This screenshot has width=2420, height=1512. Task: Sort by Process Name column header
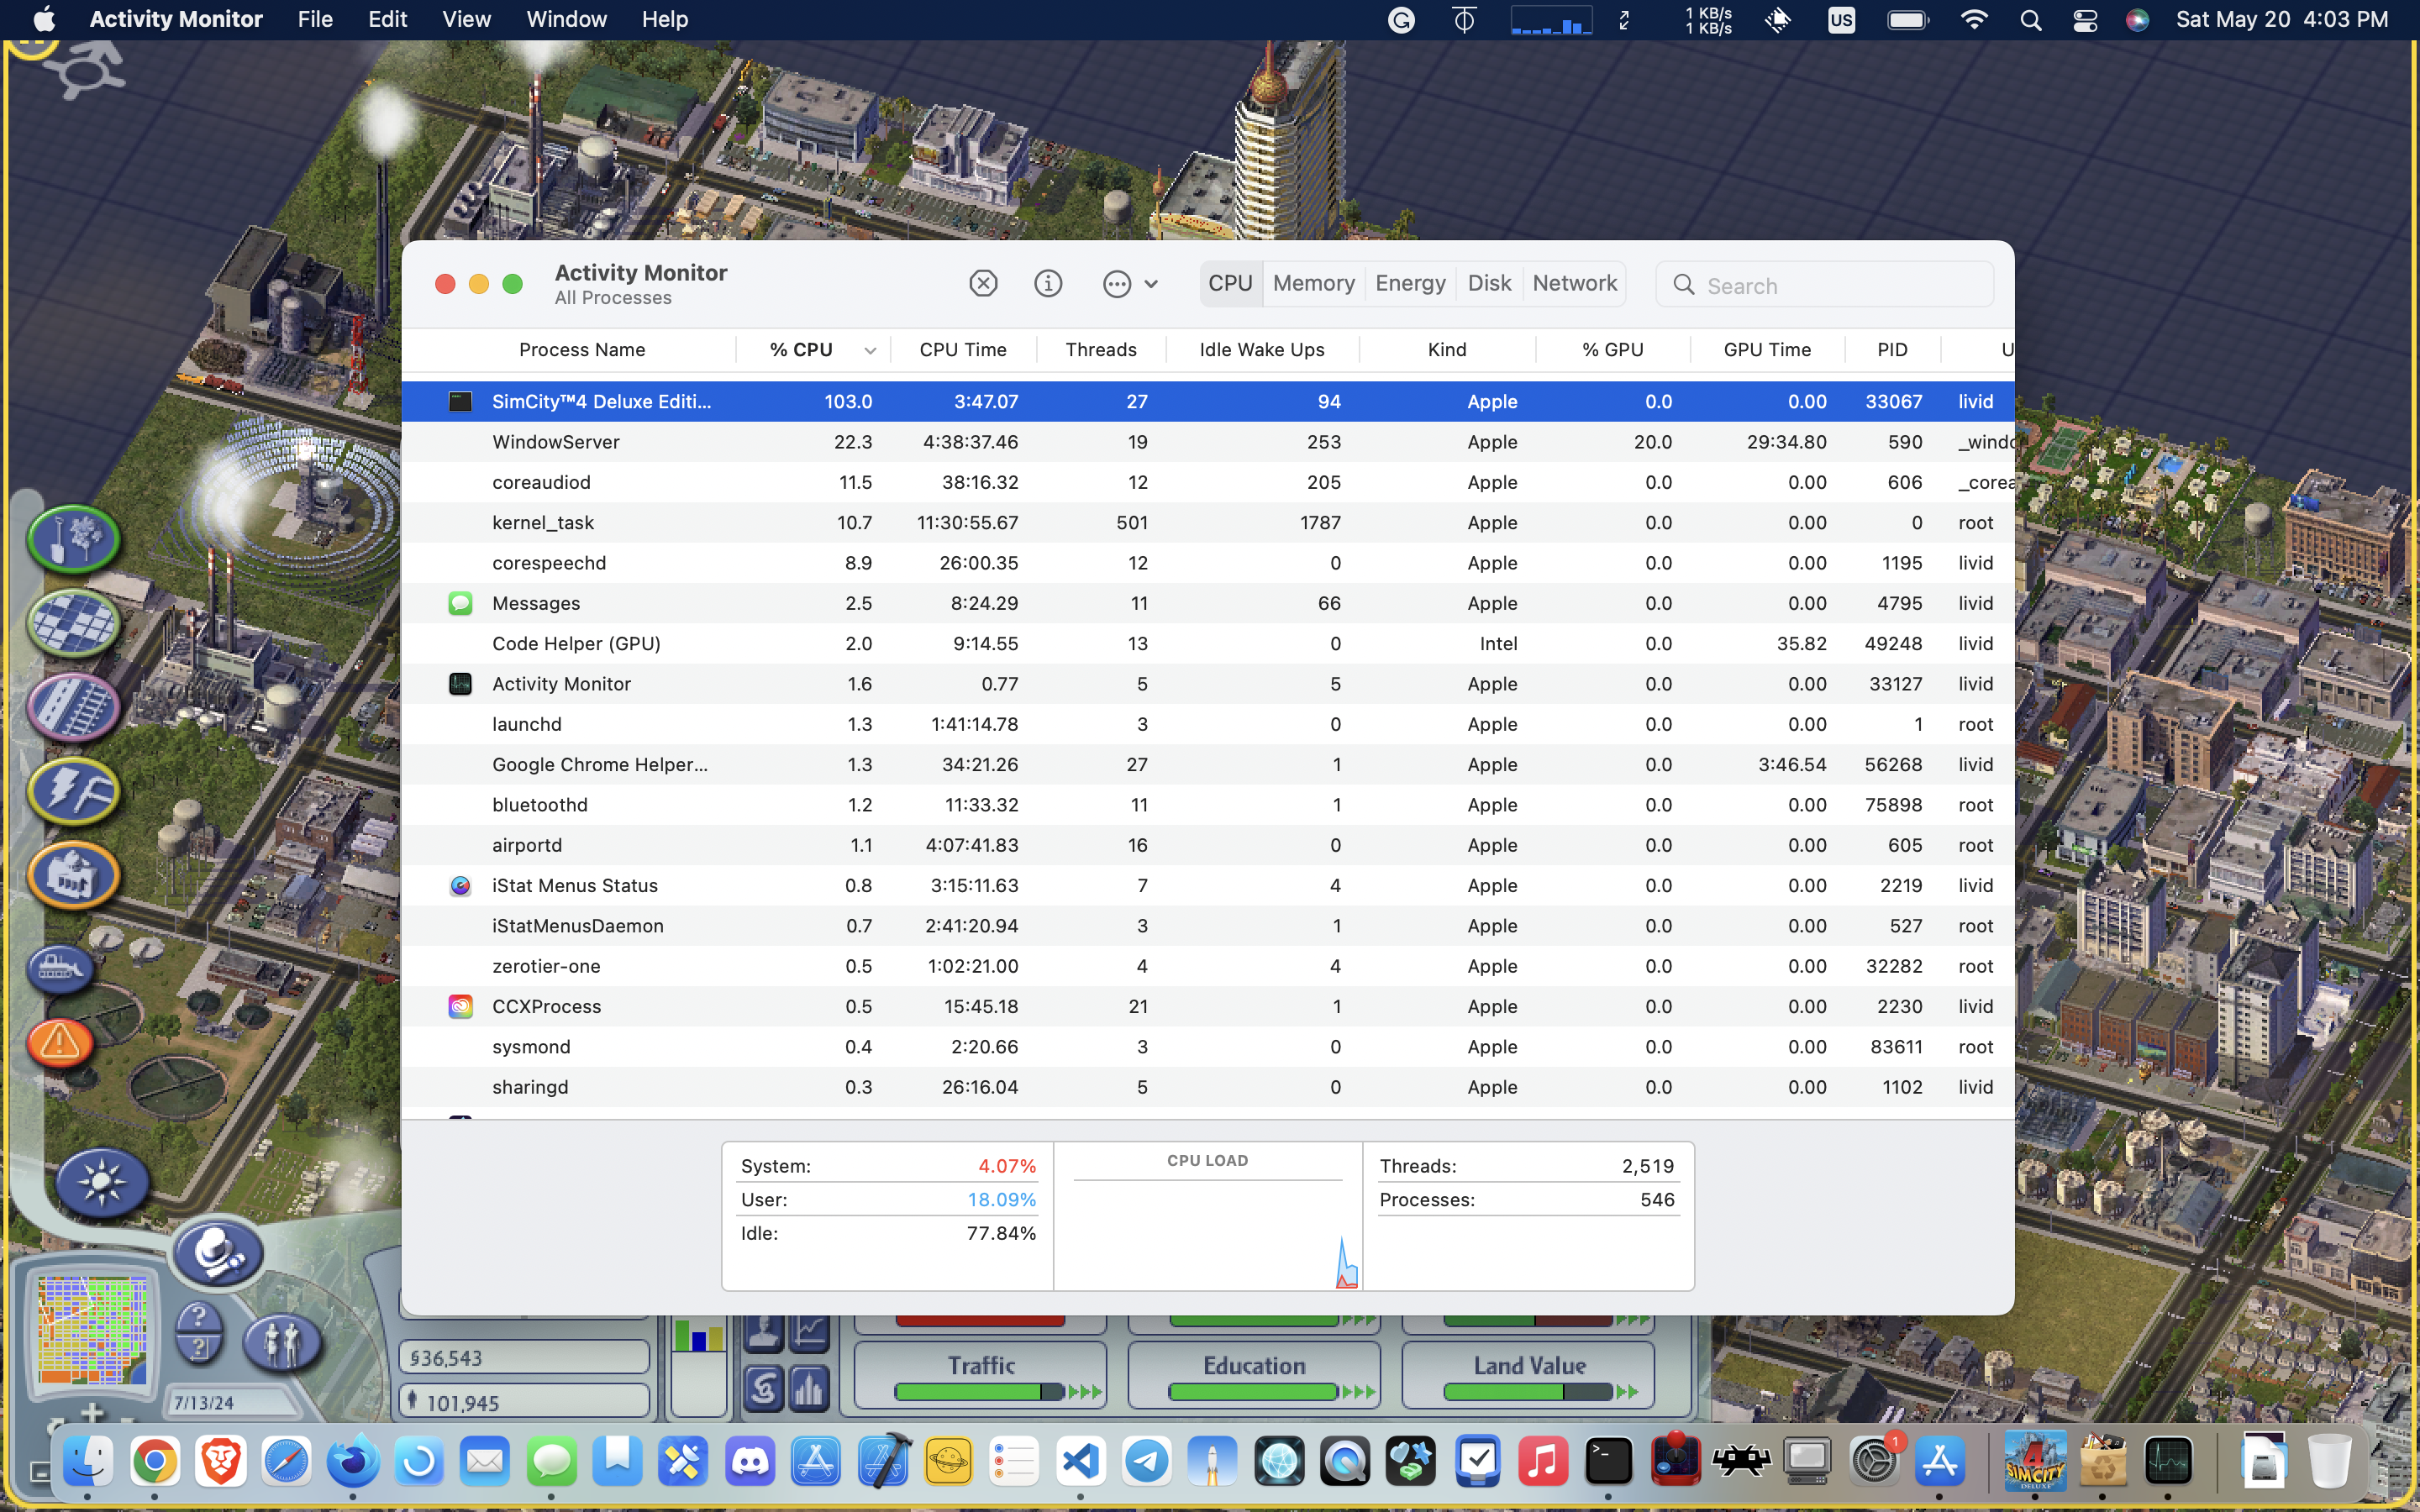(x=581, y=350)
